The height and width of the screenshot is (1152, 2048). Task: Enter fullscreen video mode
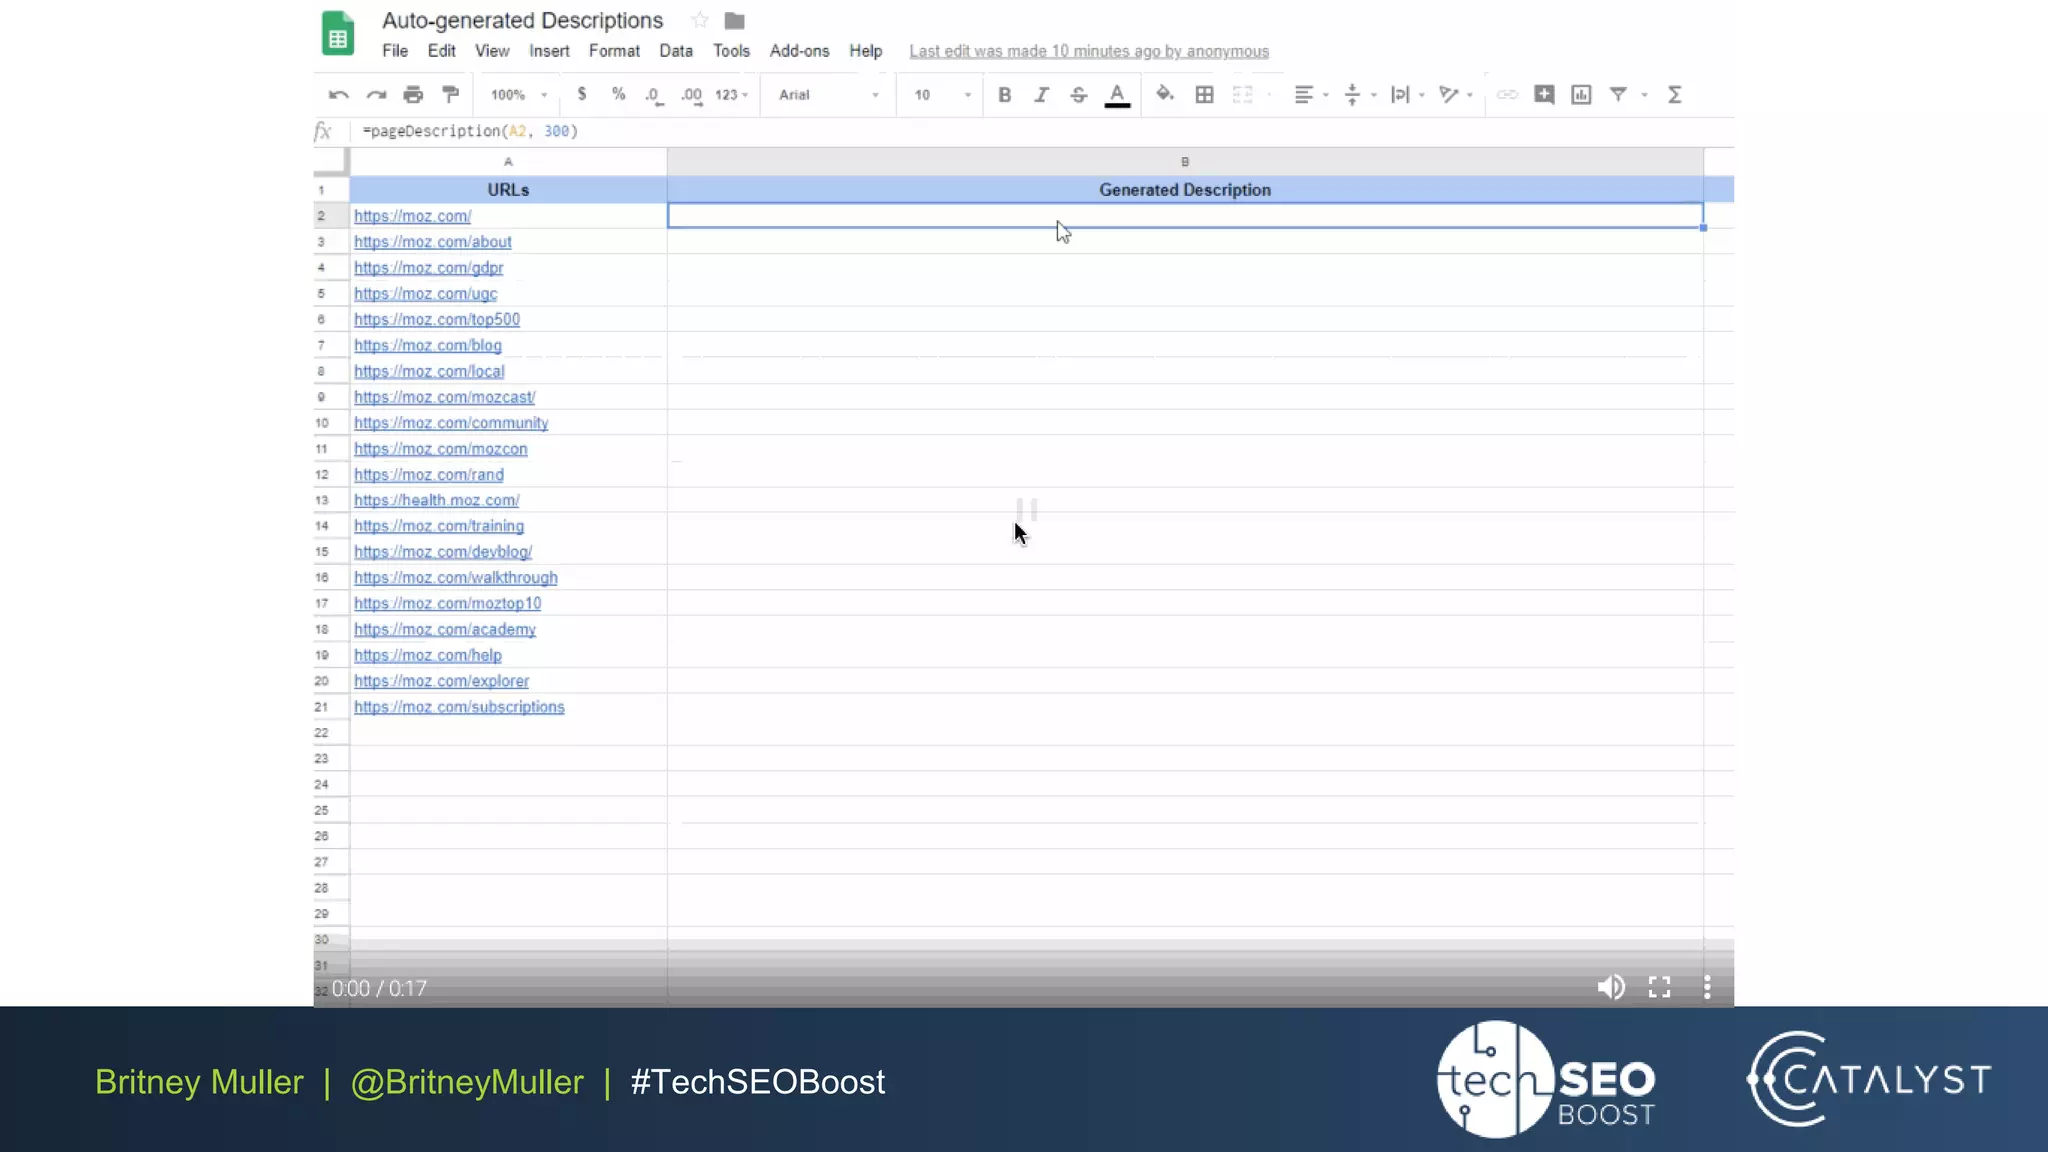coord(1659,988)
